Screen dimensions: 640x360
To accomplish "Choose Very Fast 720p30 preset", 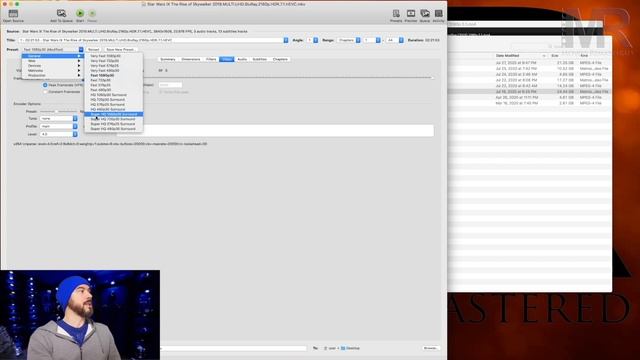I will (x=113, y=61).
